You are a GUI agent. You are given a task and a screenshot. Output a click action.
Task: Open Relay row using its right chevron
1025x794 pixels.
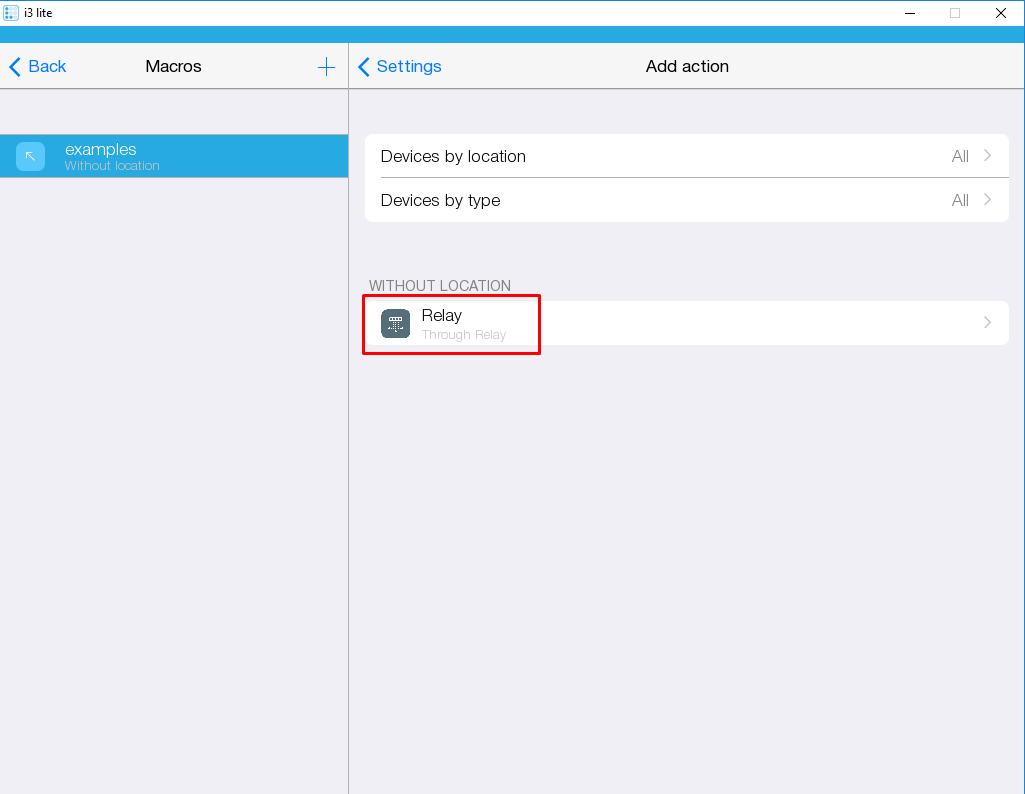987,323
